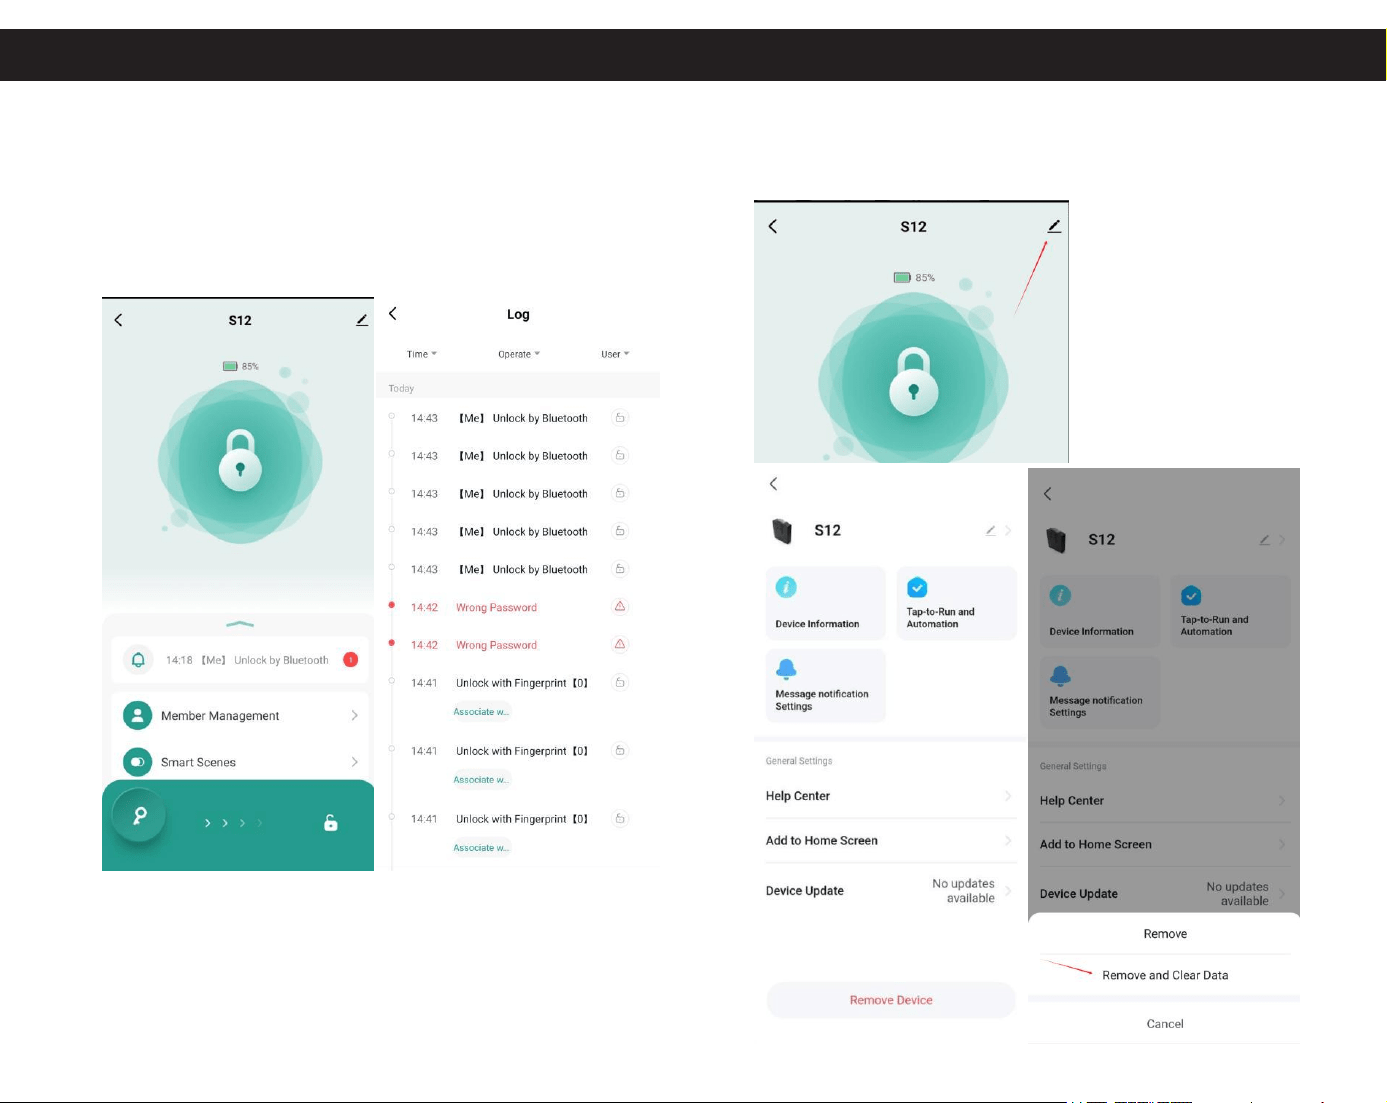Open the User filter dropdown

[615, 354]
